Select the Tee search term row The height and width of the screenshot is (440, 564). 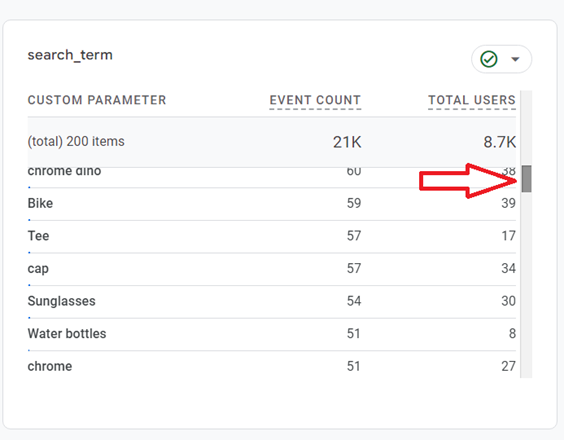pos(272,236)
